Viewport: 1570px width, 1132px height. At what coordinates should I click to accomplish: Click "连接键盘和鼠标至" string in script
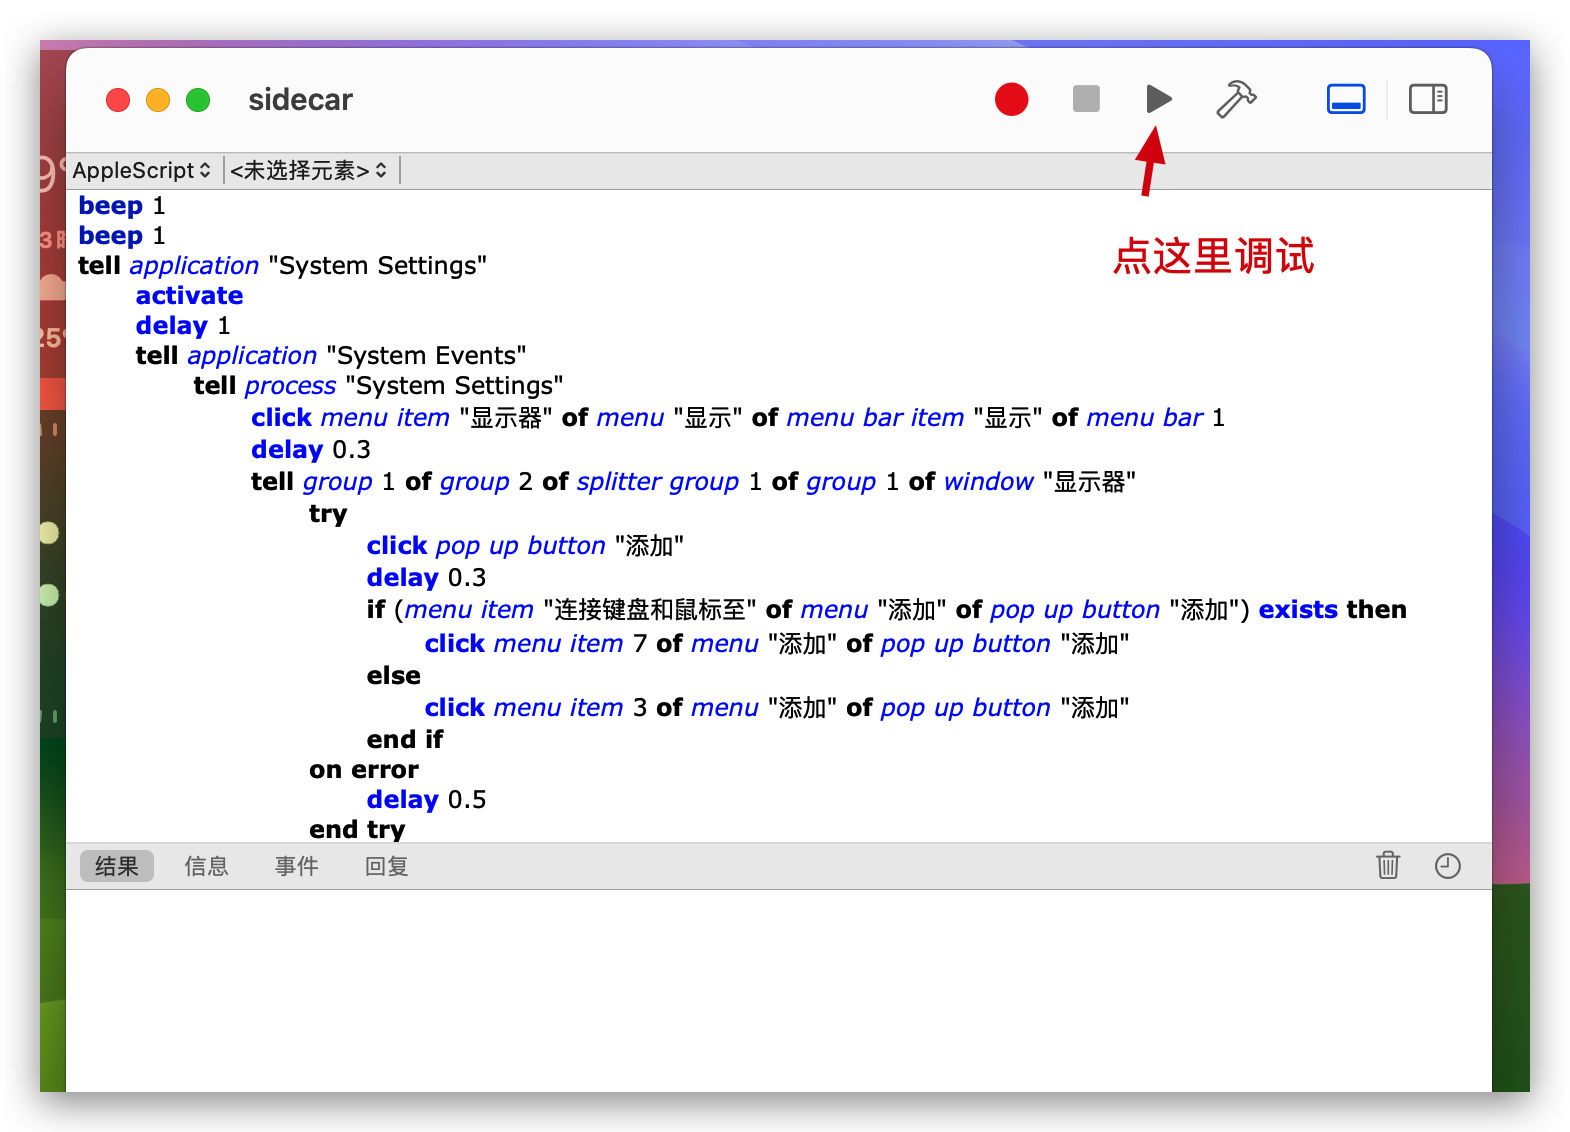point(650,610)
